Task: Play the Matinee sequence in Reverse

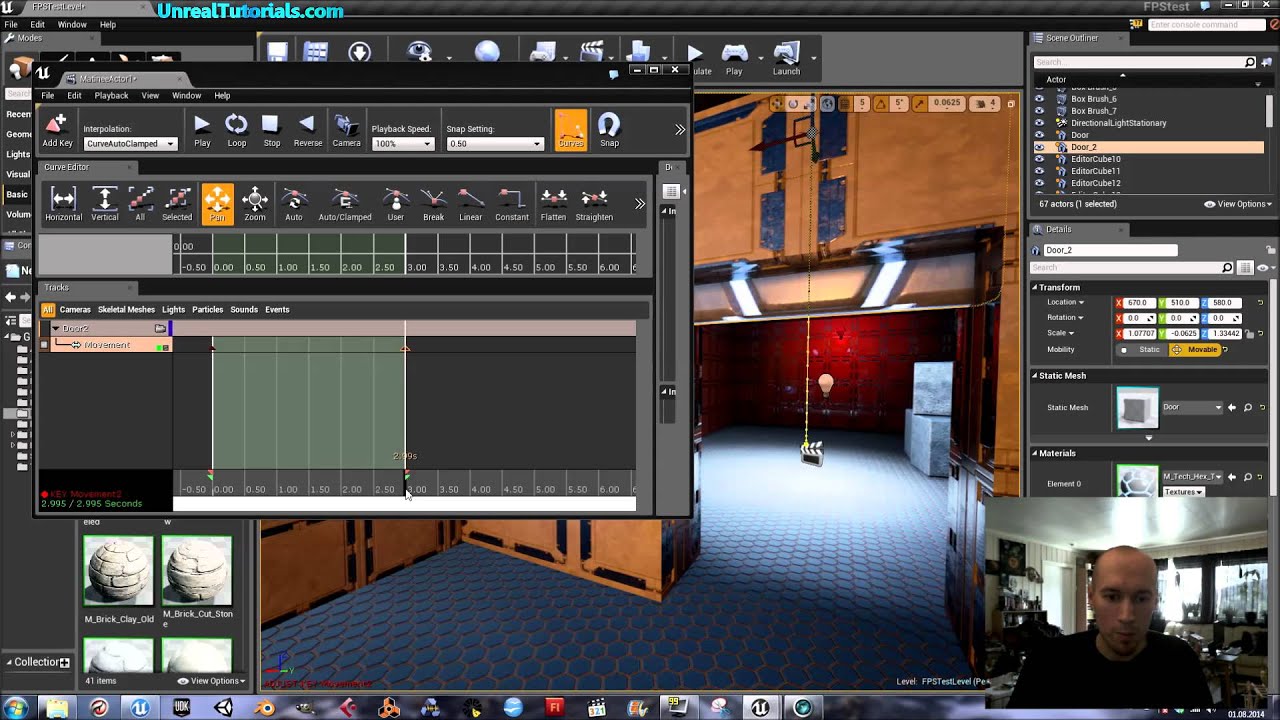Action: coord(307,130)
